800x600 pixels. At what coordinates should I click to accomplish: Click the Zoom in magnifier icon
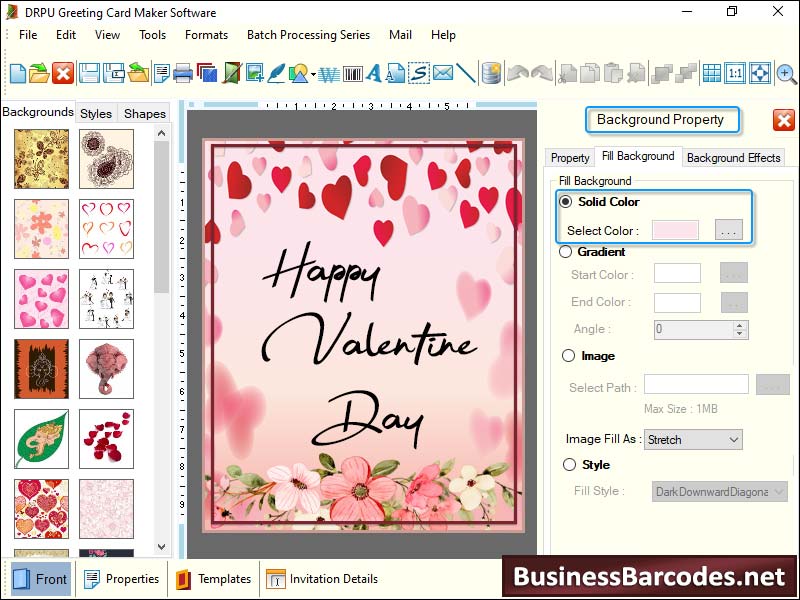[x=786, y=73]
